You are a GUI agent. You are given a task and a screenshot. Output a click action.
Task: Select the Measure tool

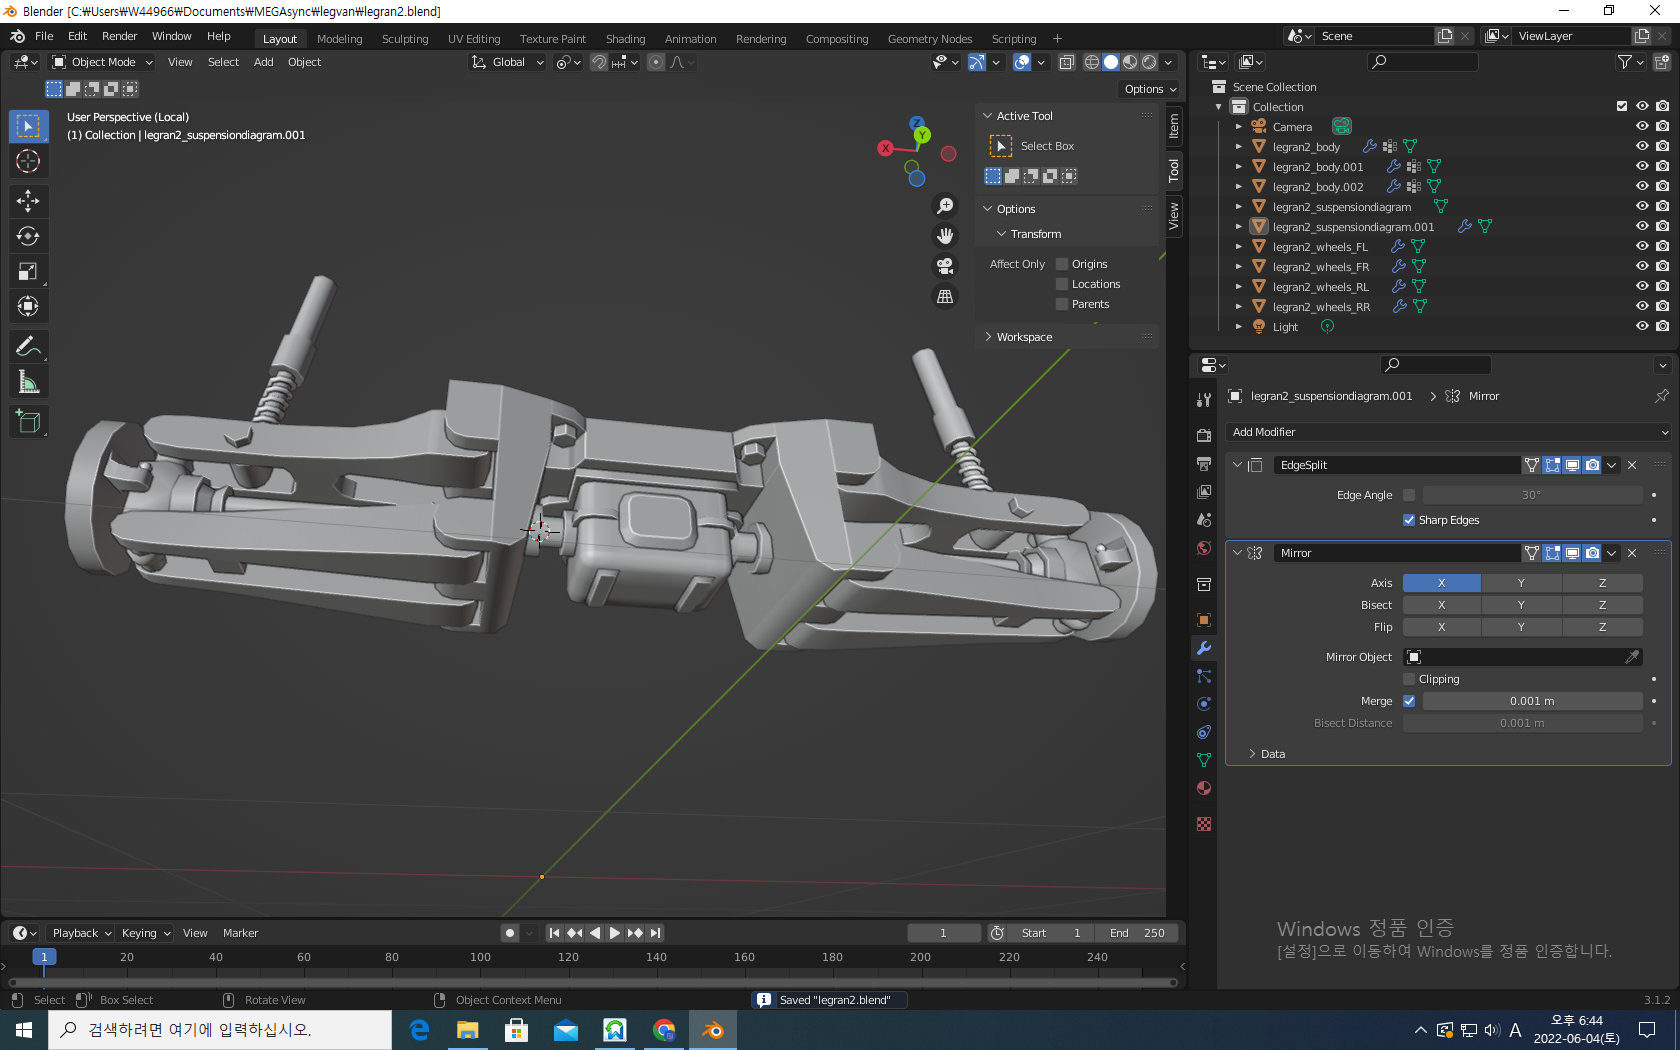(28, 383)
